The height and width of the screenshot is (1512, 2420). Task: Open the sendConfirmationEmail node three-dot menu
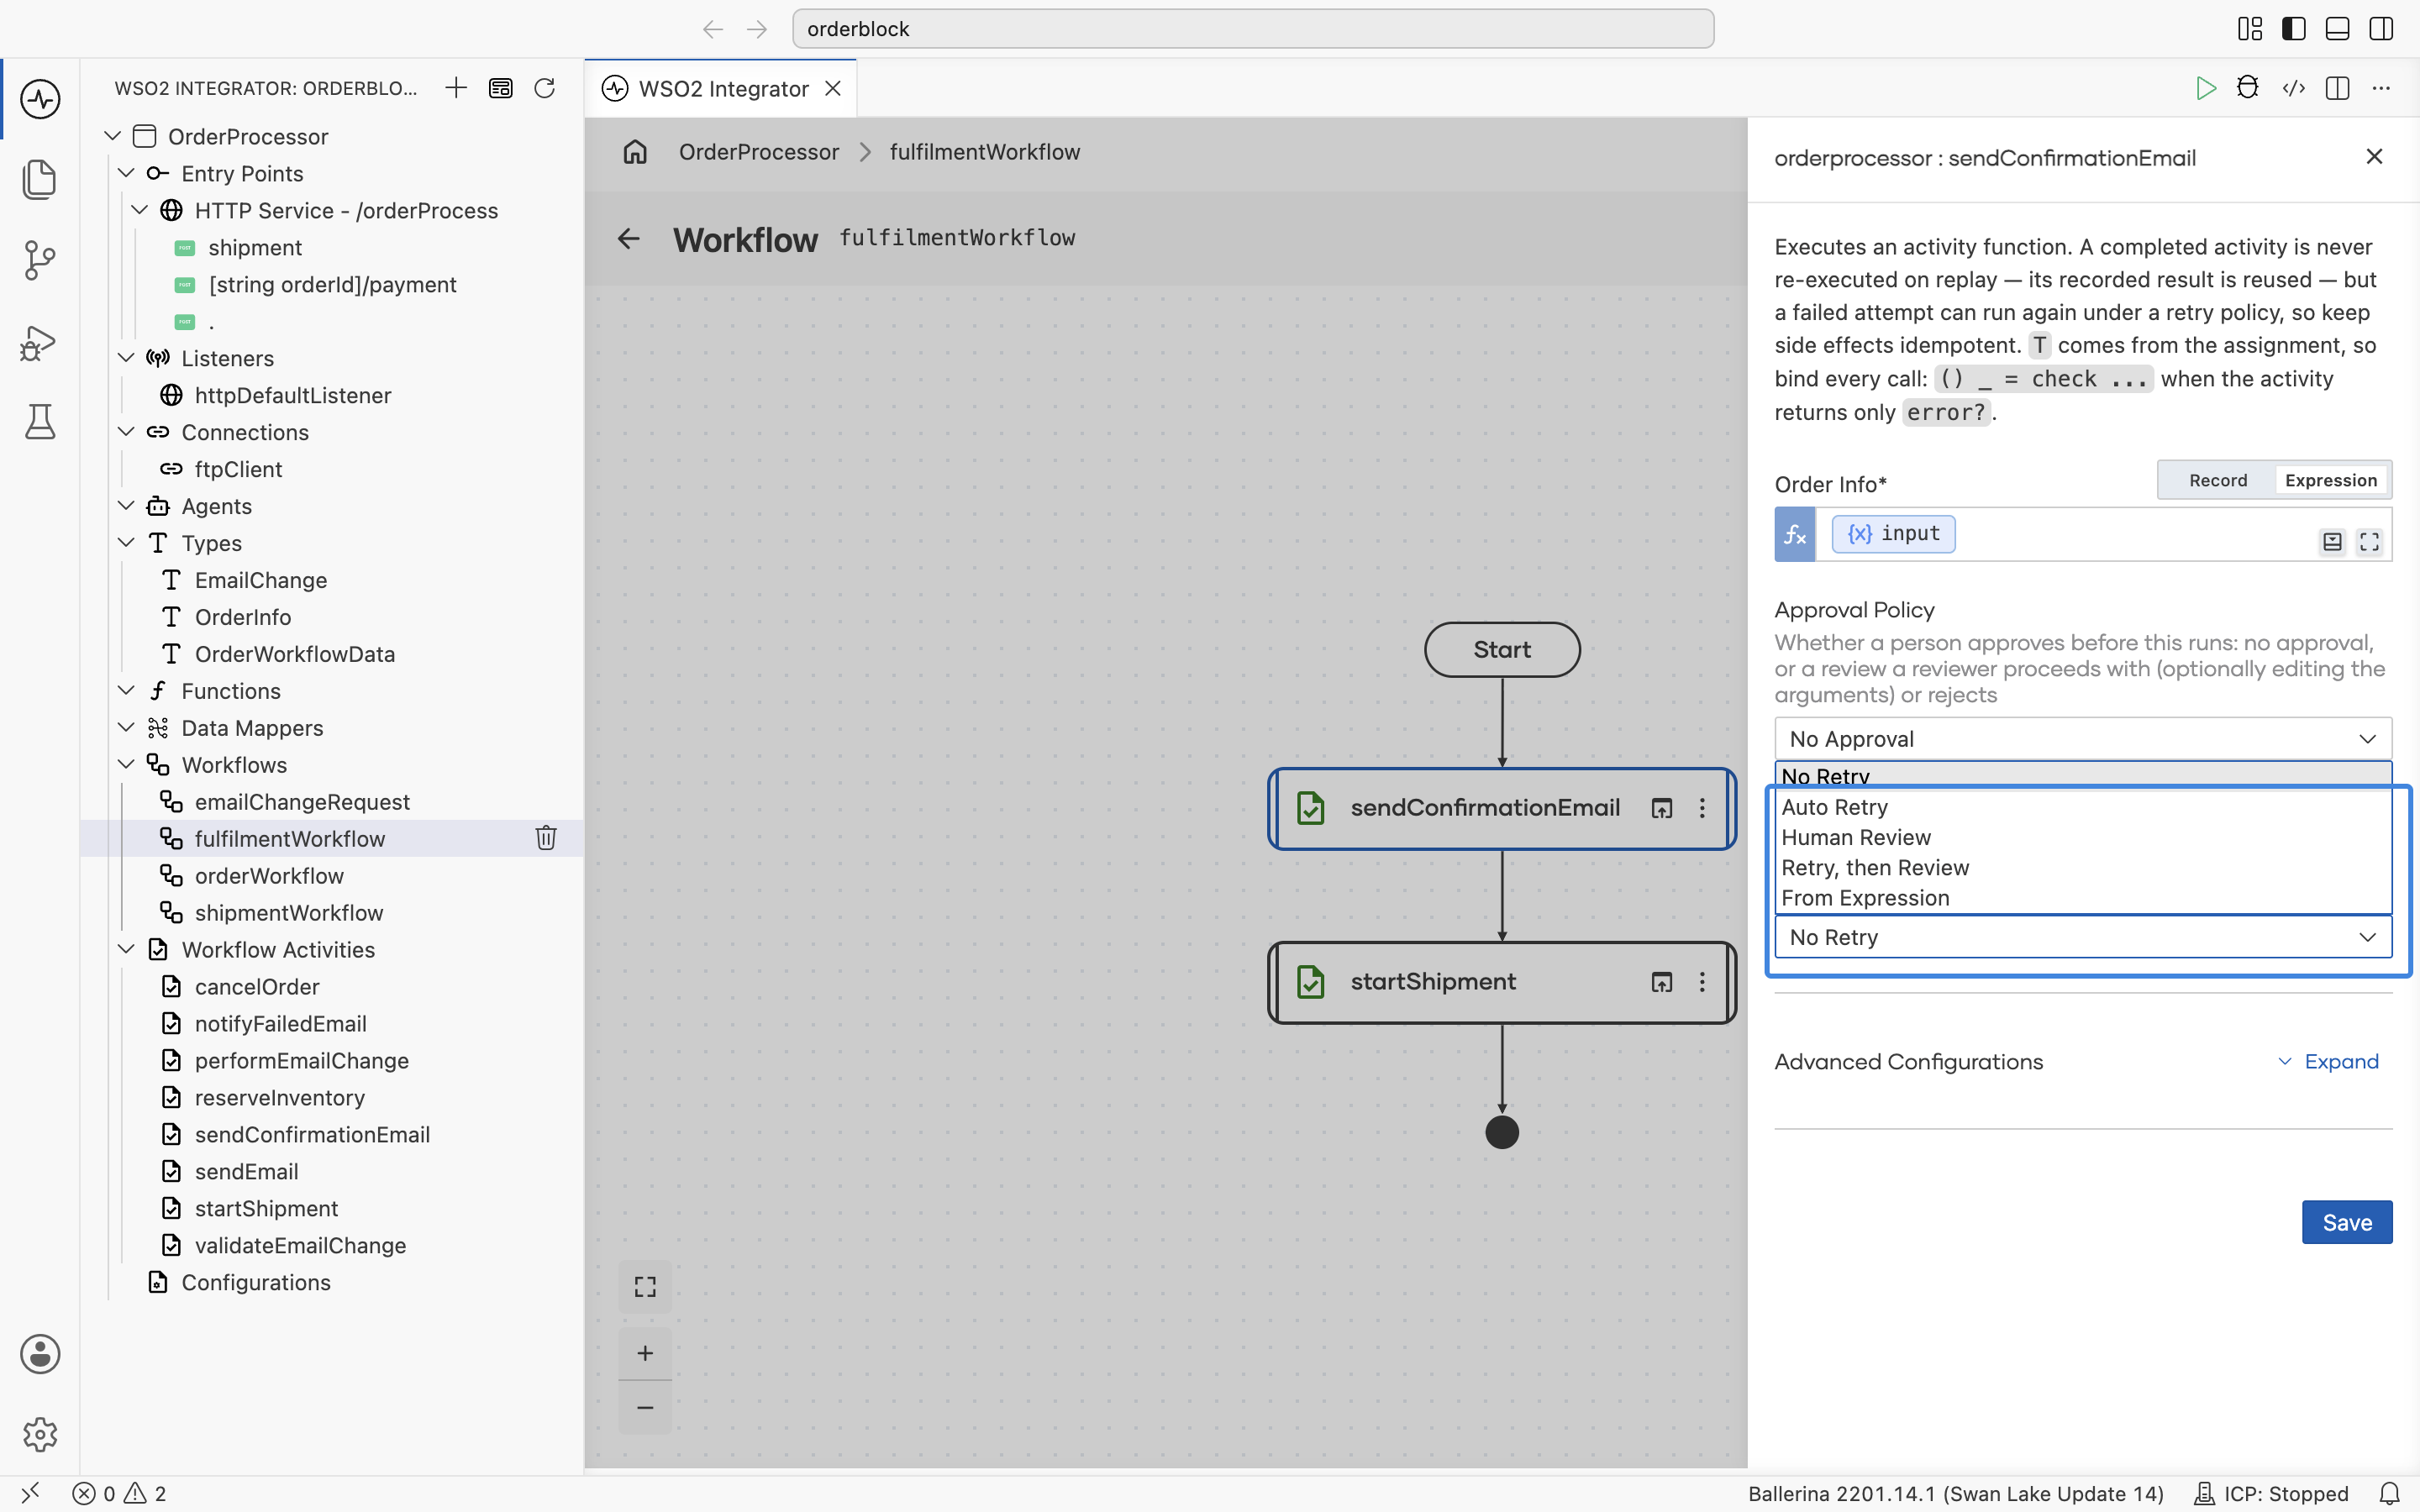pos(1702,808)
